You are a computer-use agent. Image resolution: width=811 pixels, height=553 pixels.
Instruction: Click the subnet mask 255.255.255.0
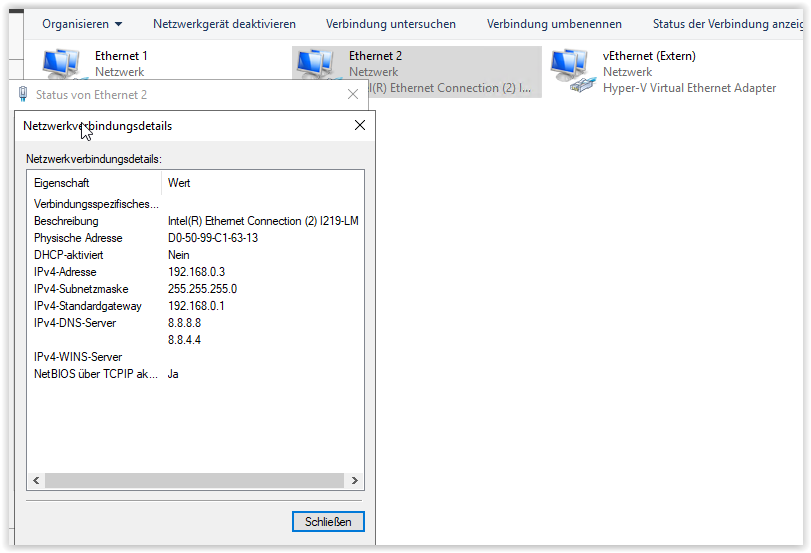tap(203, 289)
